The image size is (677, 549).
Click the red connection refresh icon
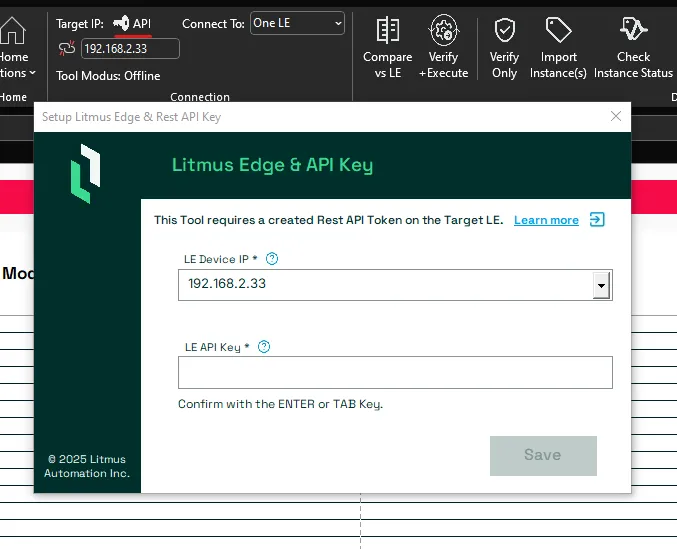coord(67,48)
